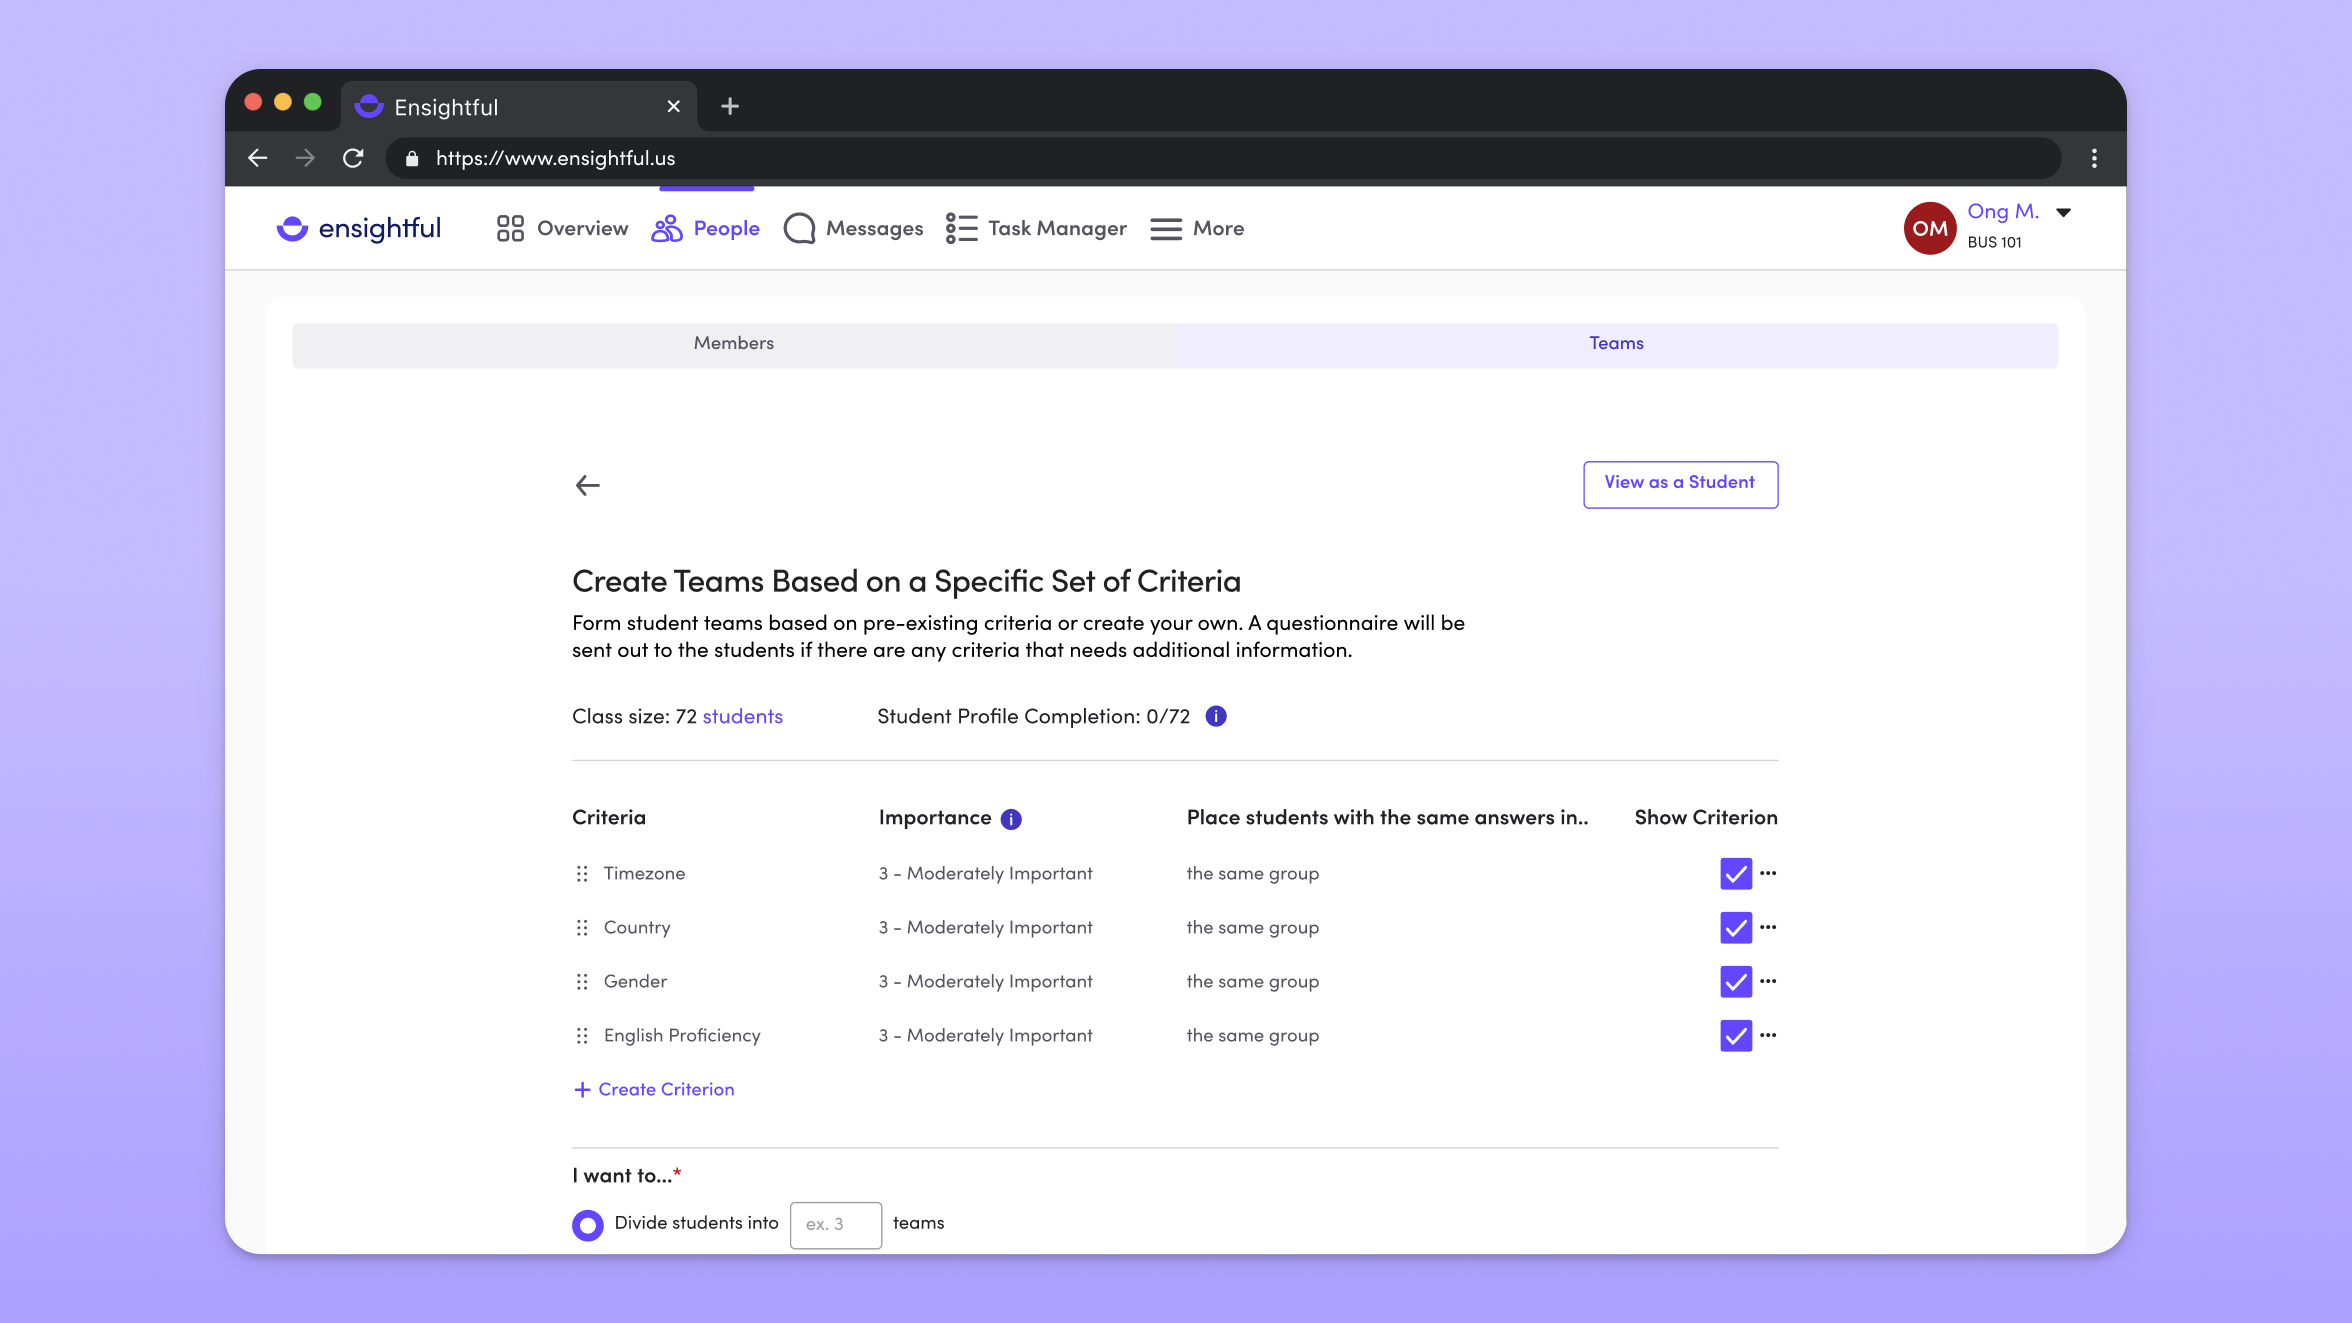The height and width of the screenshot is (1323, 2352).
Task: Select the Teams tab
Action: pos(1616,344)
